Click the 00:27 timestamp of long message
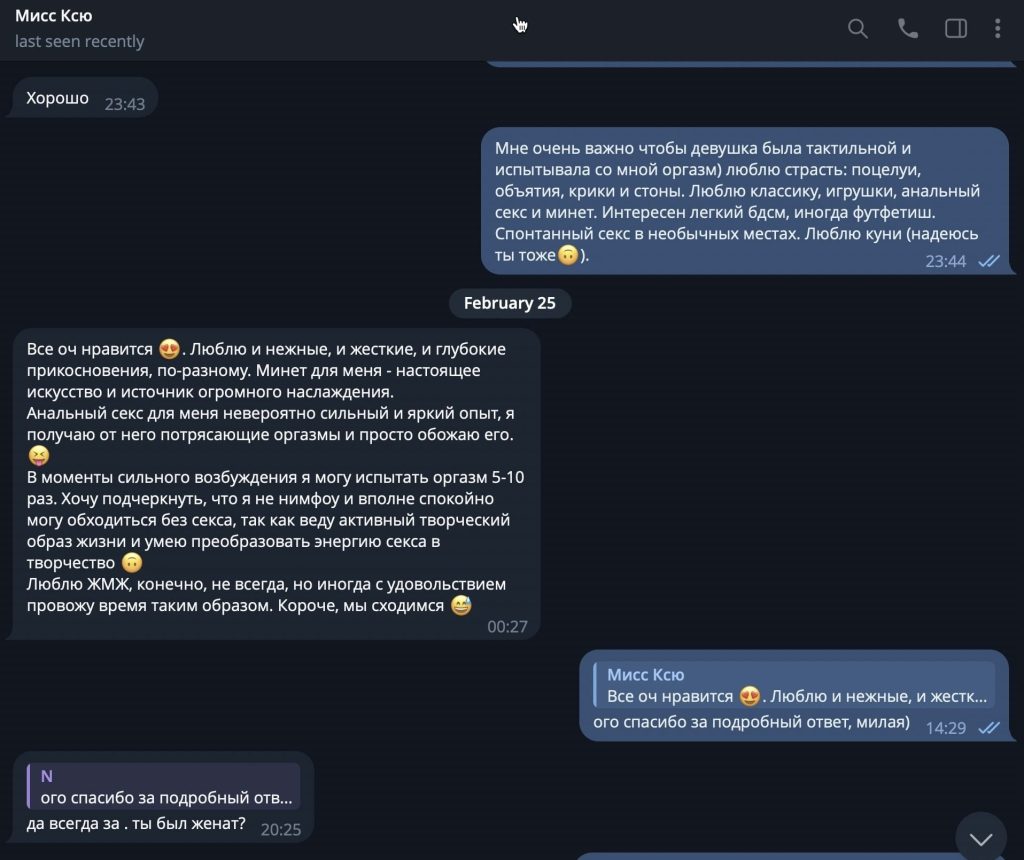 click(x=507, y=627)
